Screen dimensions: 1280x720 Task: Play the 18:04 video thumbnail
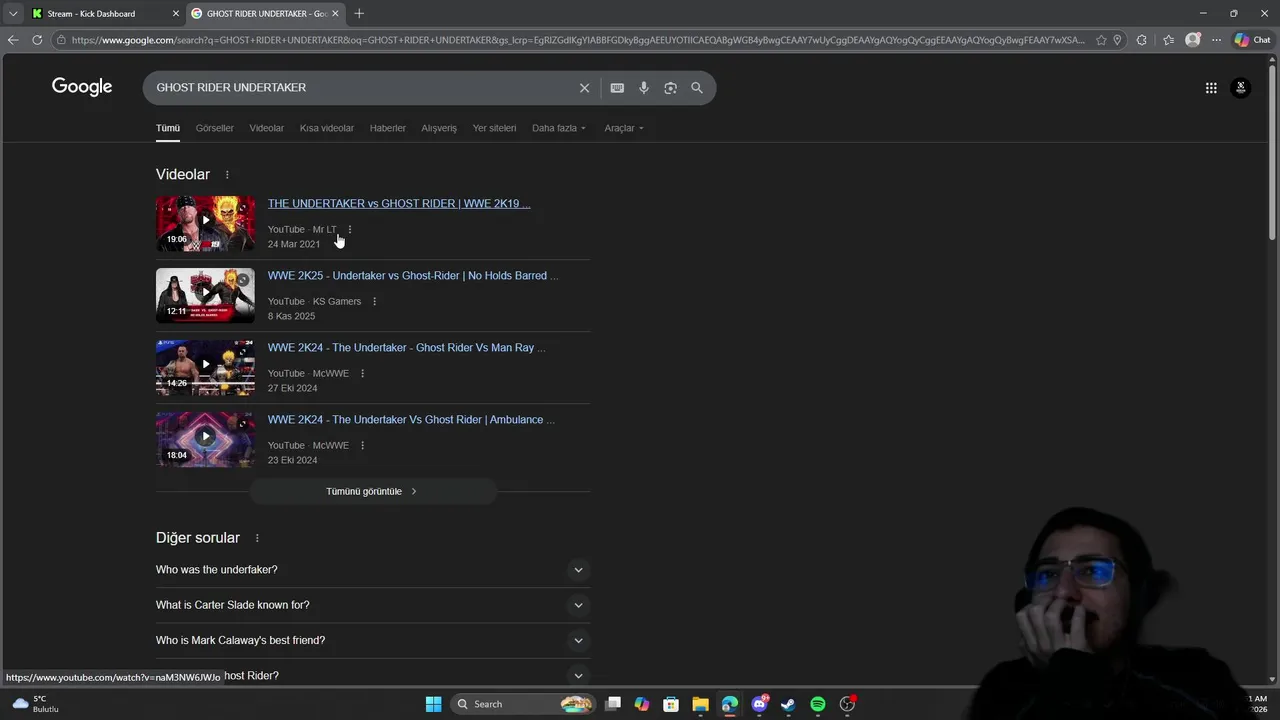[205, 439]
